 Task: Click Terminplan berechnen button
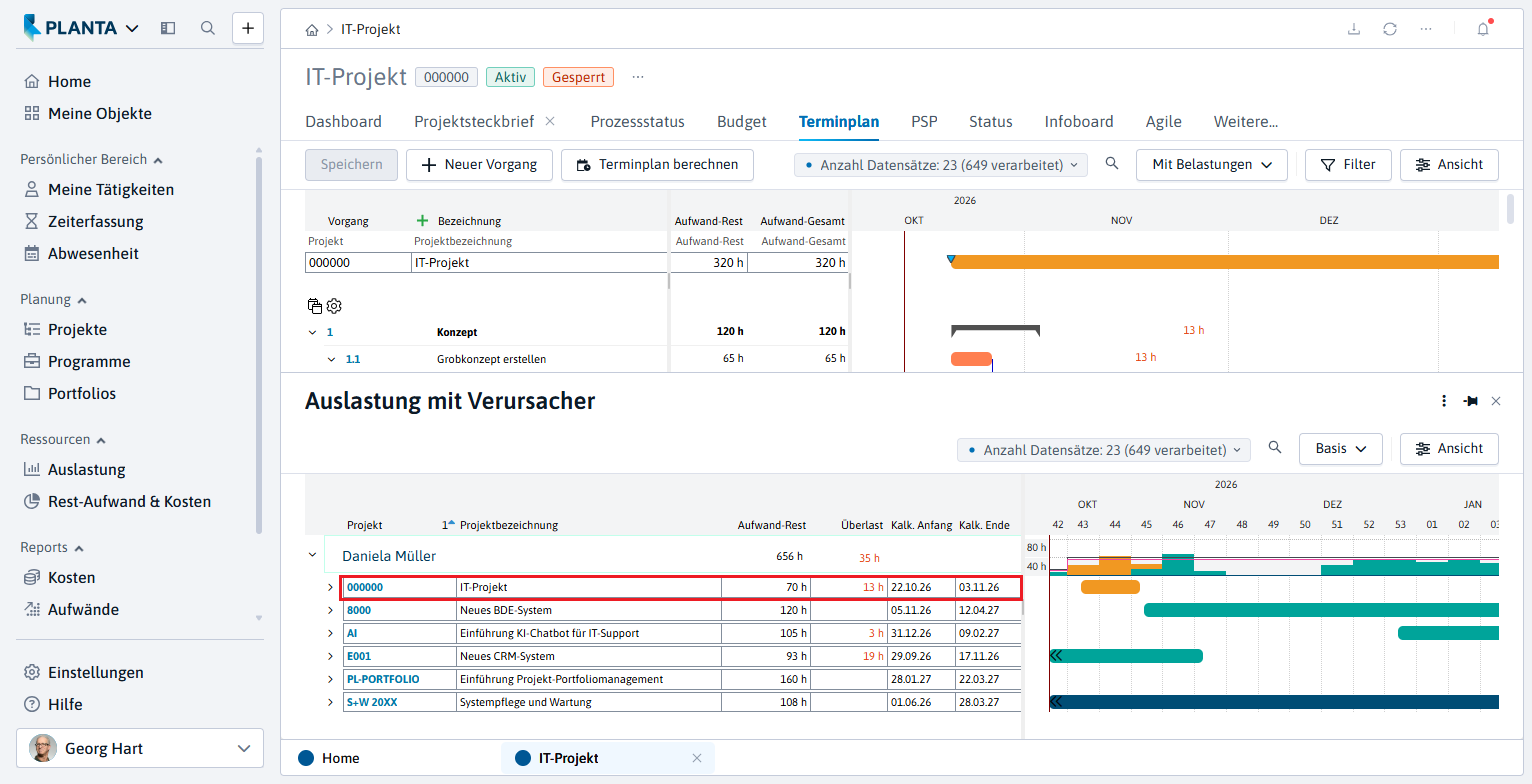(657, 165)
